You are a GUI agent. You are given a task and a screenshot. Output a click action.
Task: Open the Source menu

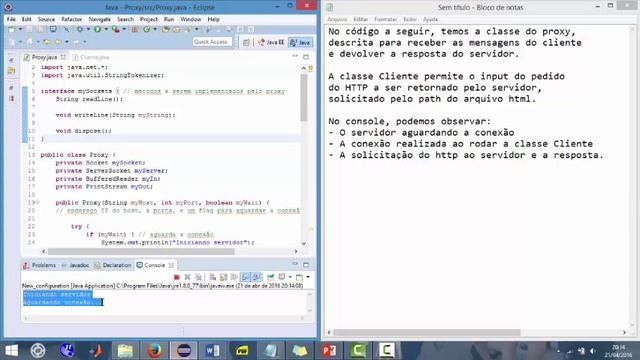coord(46,19)
